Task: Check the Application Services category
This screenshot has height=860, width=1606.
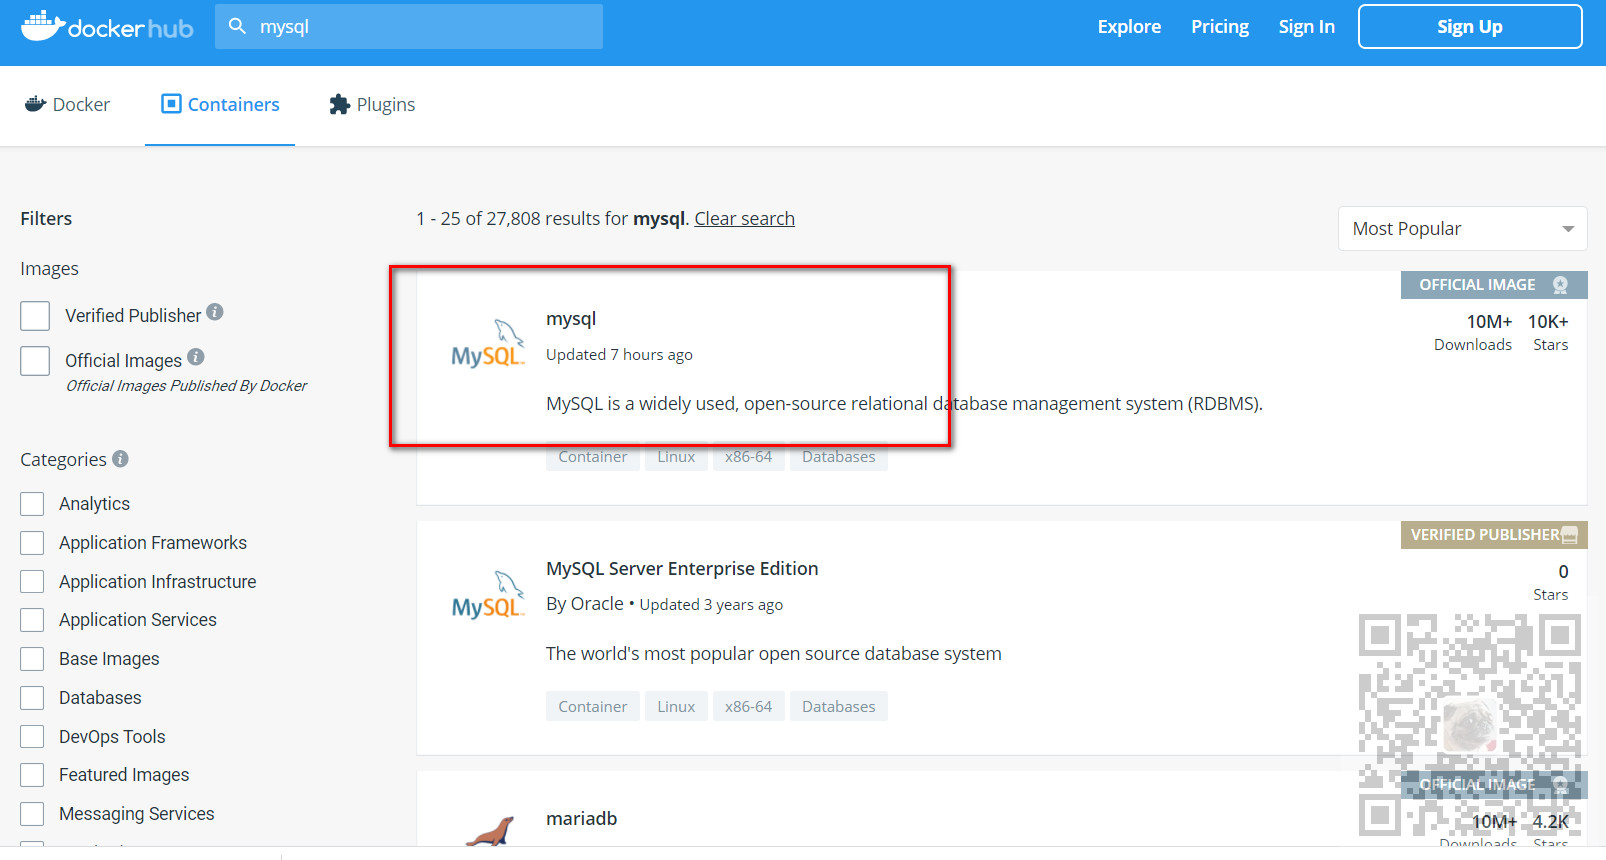Action: pyautogui.click(x=32, y=620)
